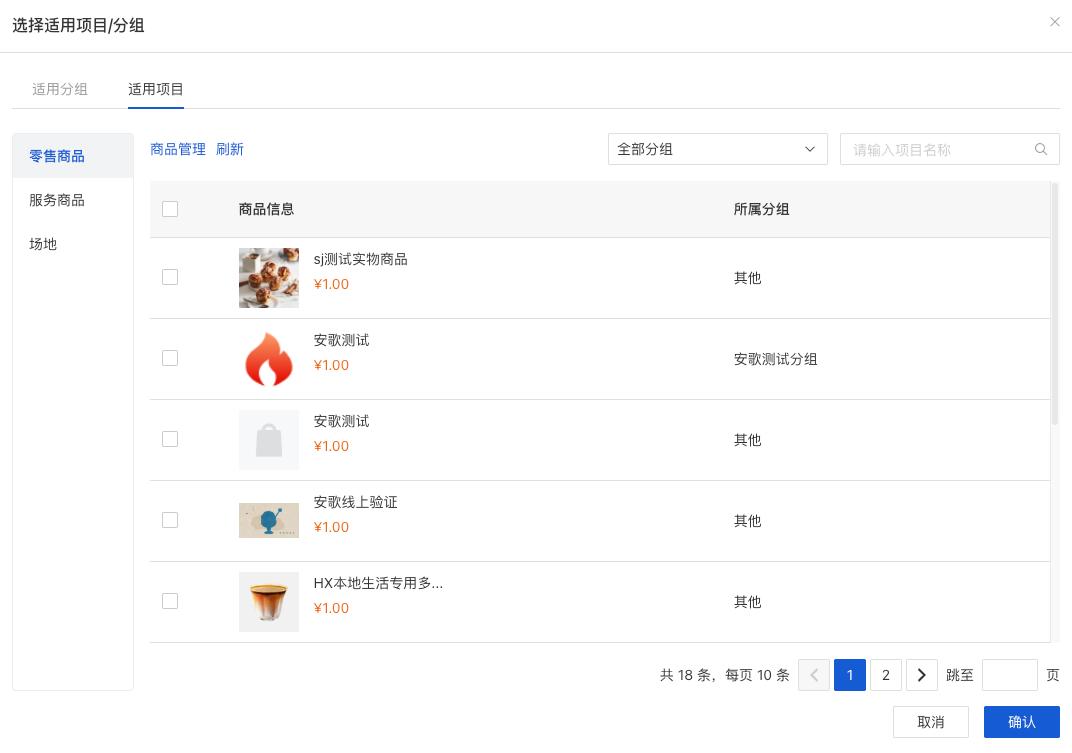Select 零售商品 in the side menu

pyautogui.click(x=72, y=156)
